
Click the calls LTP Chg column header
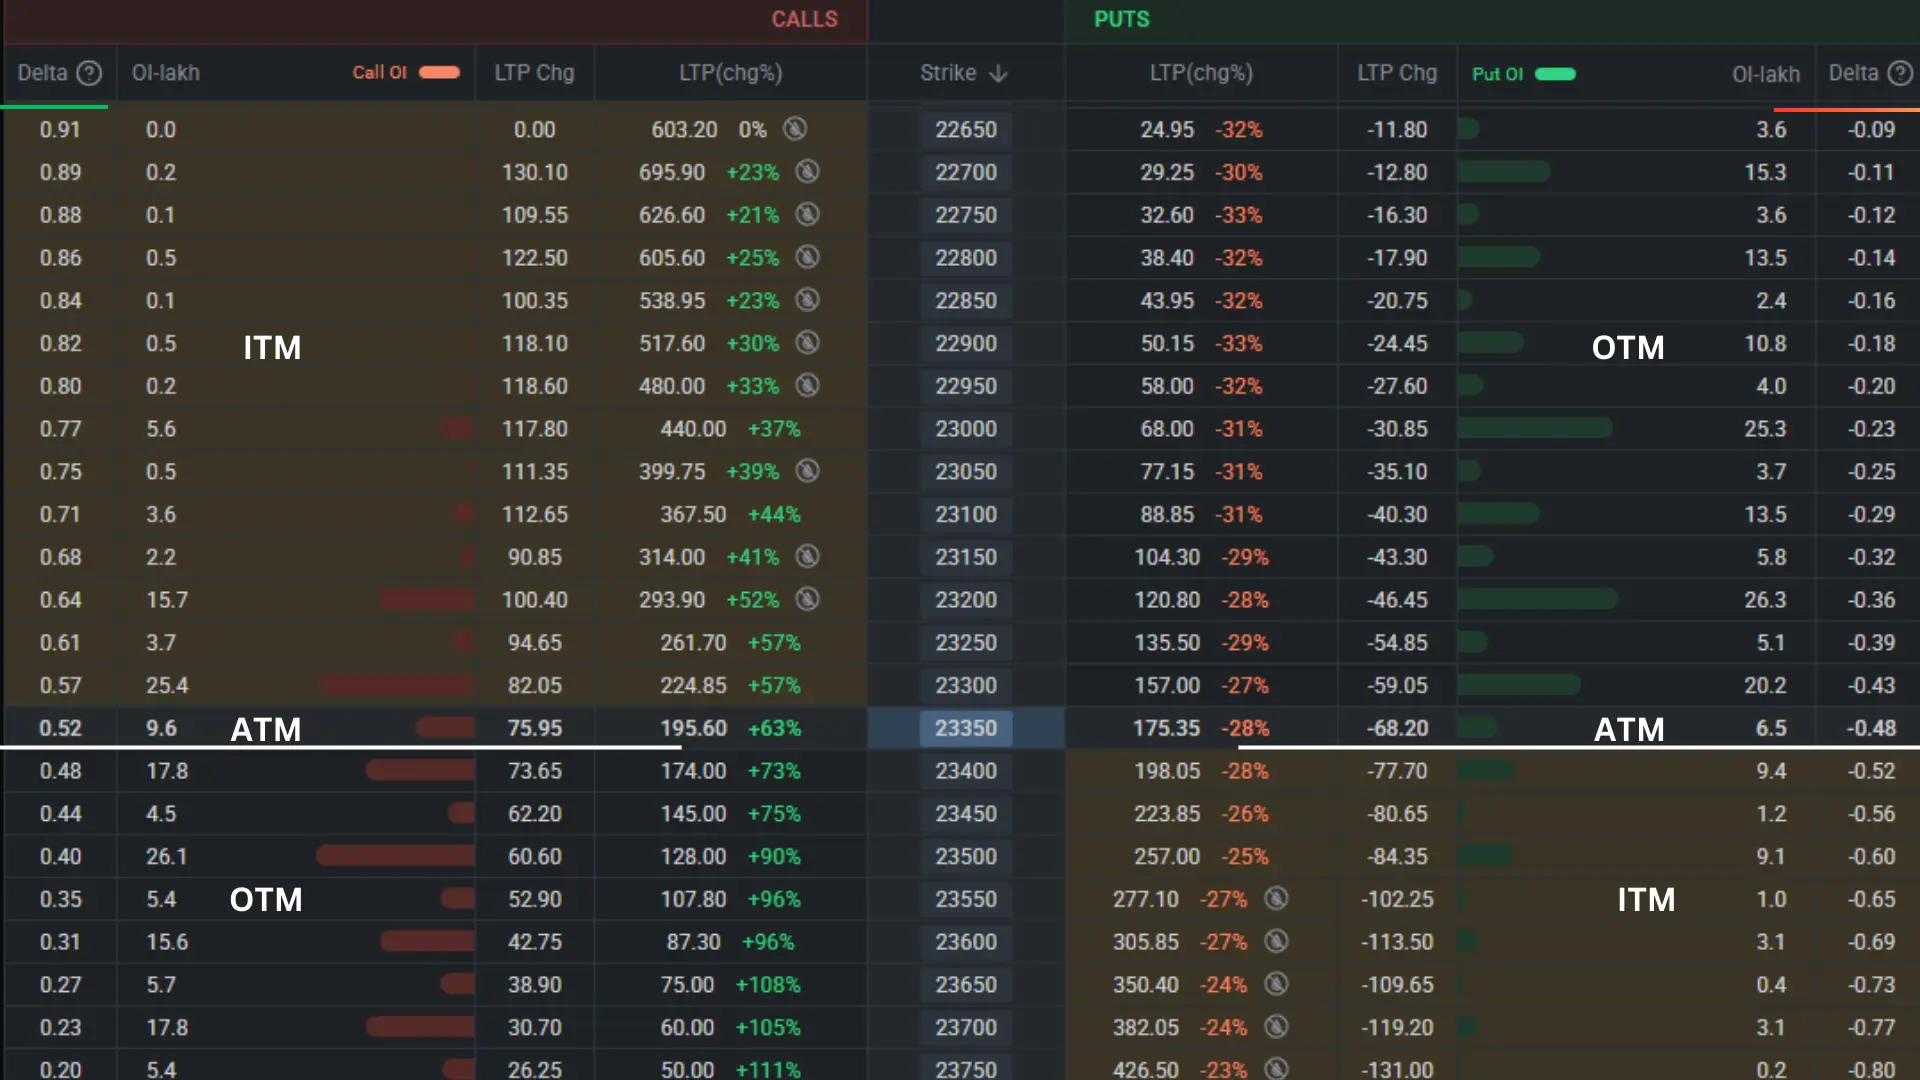[x=534, y=73]
